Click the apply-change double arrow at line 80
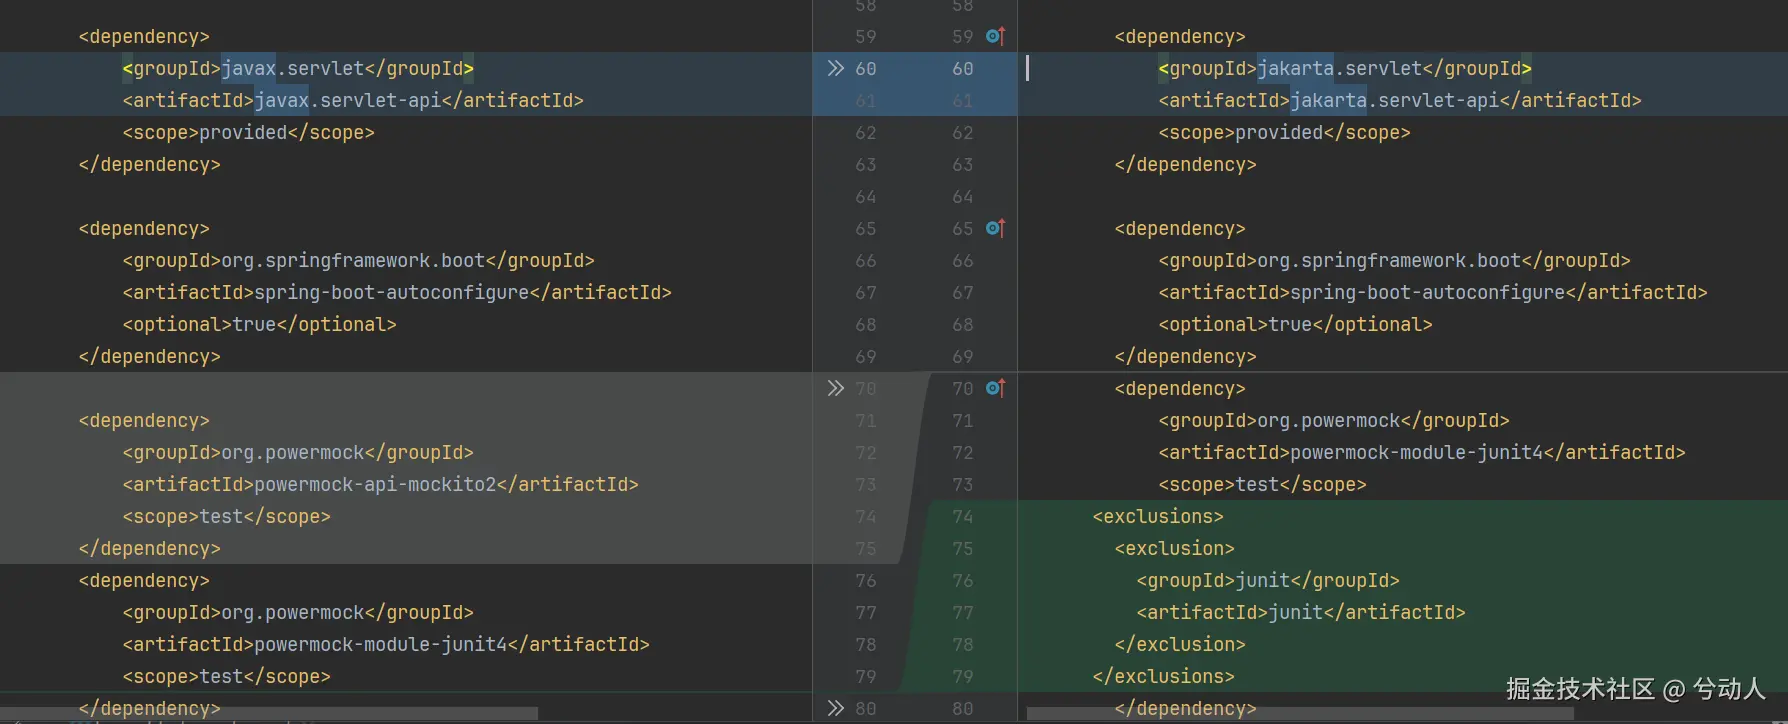 point(835,708)
